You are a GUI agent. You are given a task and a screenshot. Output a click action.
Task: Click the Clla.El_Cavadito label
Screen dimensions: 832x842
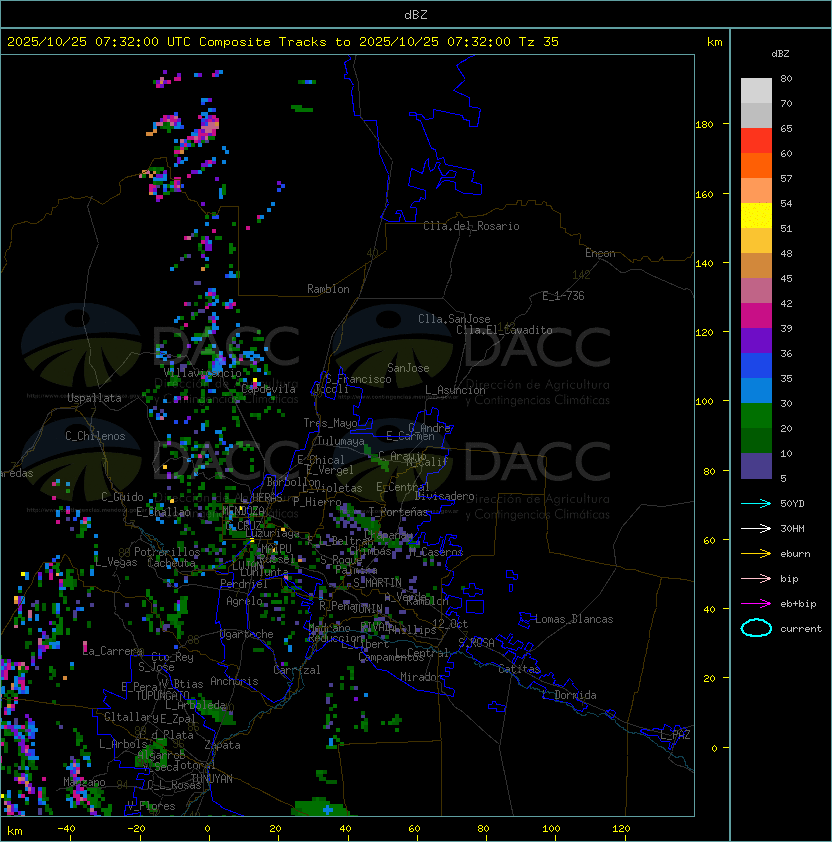pyautogui.click(x=504, y=330)
